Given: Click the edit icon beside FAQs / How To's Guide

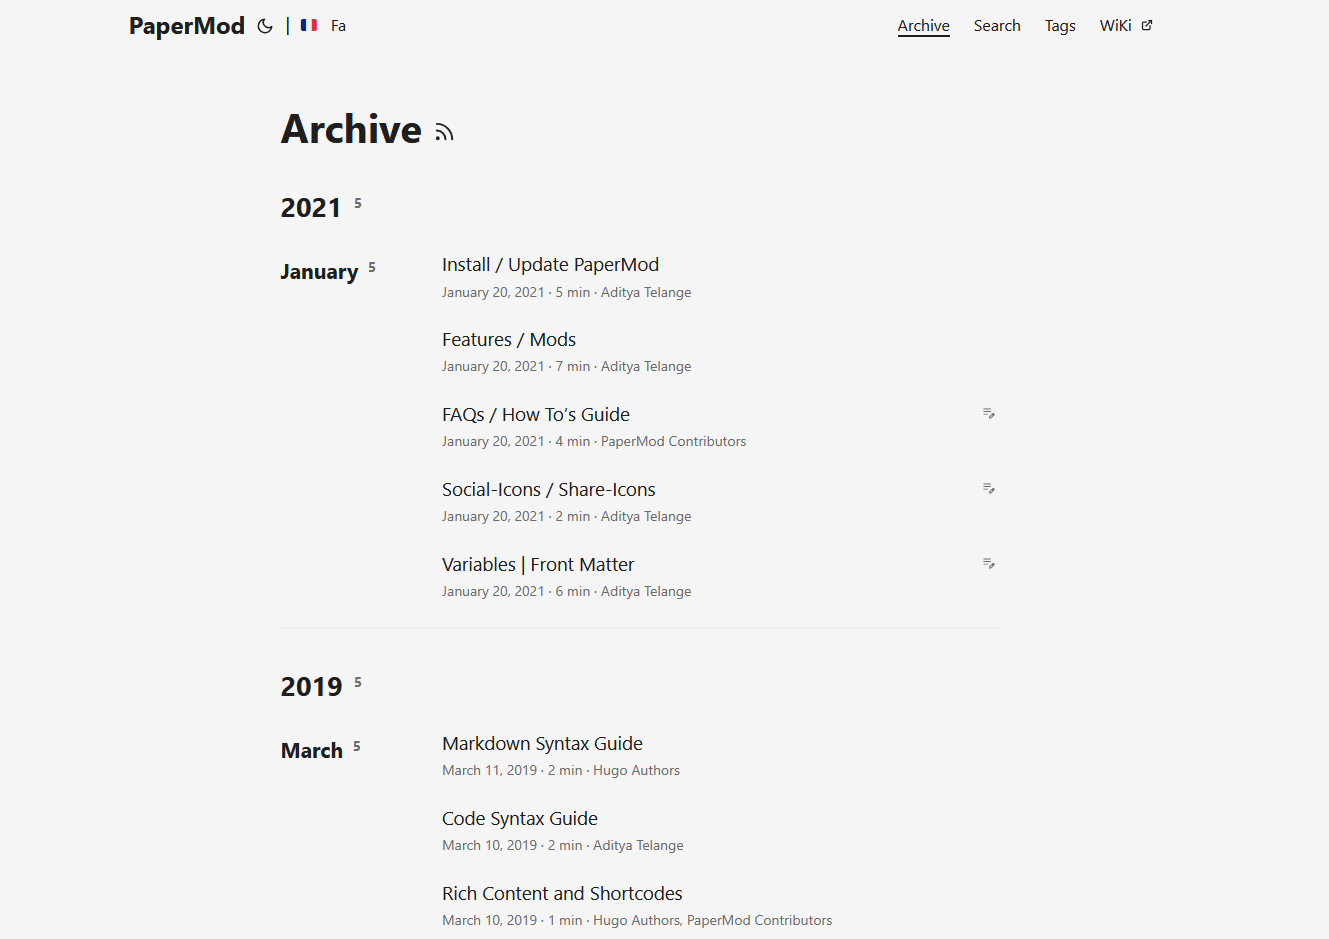Looking at the screenshot, I should pyautogui.click(x=988, y=413).
